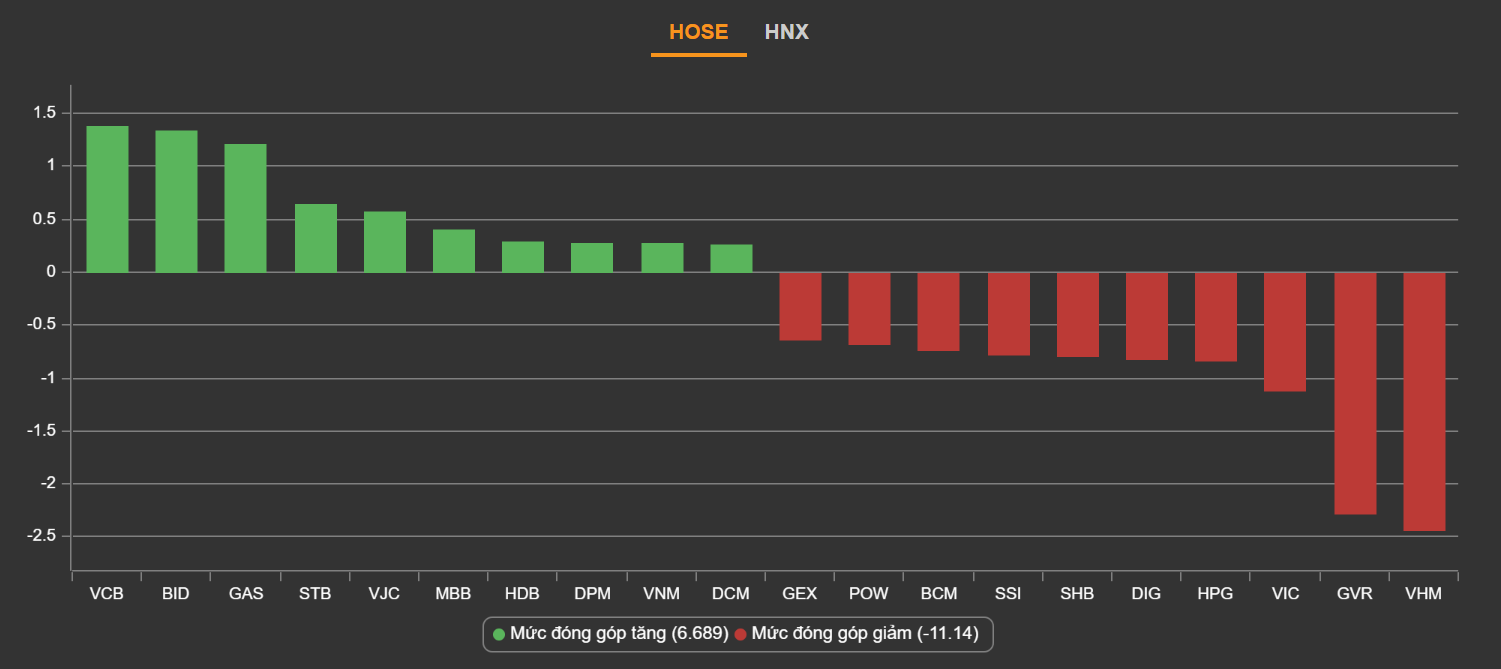Select the green VJC bar
Screen dimensions: 1501x669
click(384, 242)
